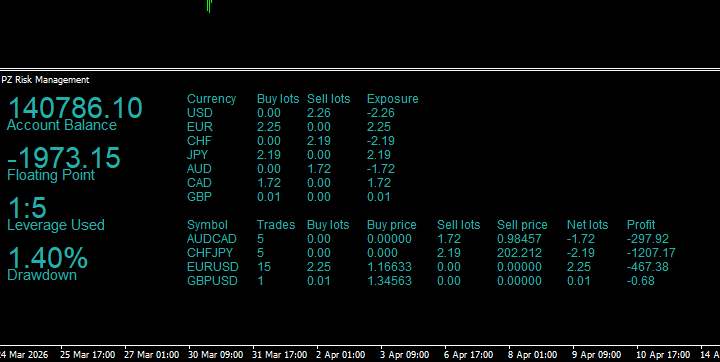Click the Profit column header

click(641, 225)
